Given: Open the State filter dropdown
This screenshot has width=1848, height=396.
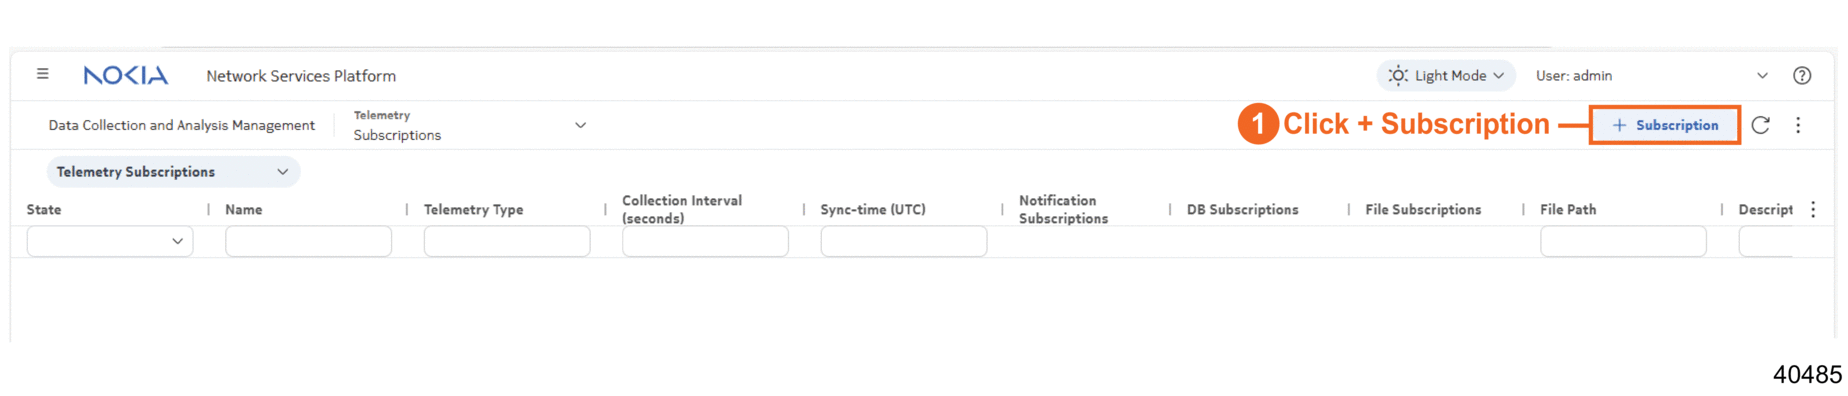Looking at the screenshot, I should [110, 241].
